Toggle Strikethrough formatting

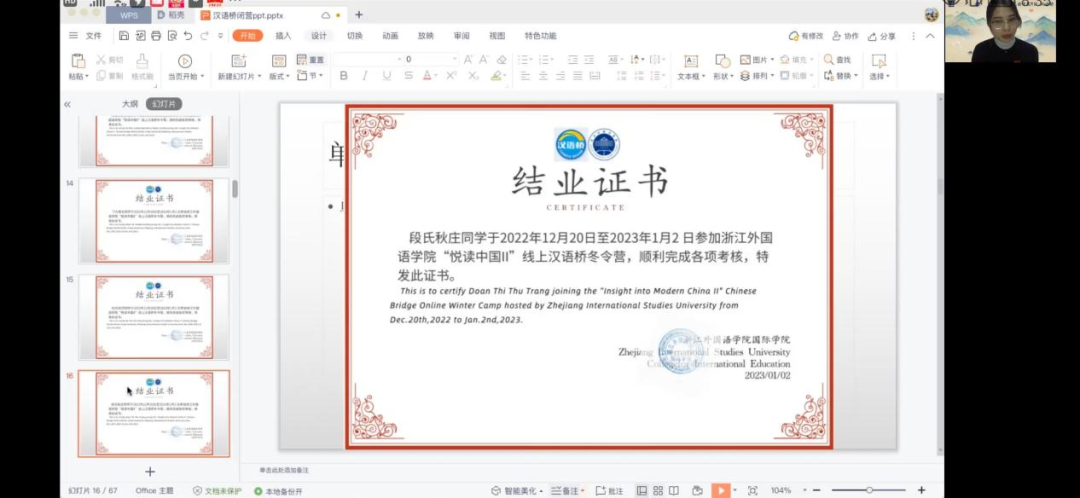coord(408,76)
